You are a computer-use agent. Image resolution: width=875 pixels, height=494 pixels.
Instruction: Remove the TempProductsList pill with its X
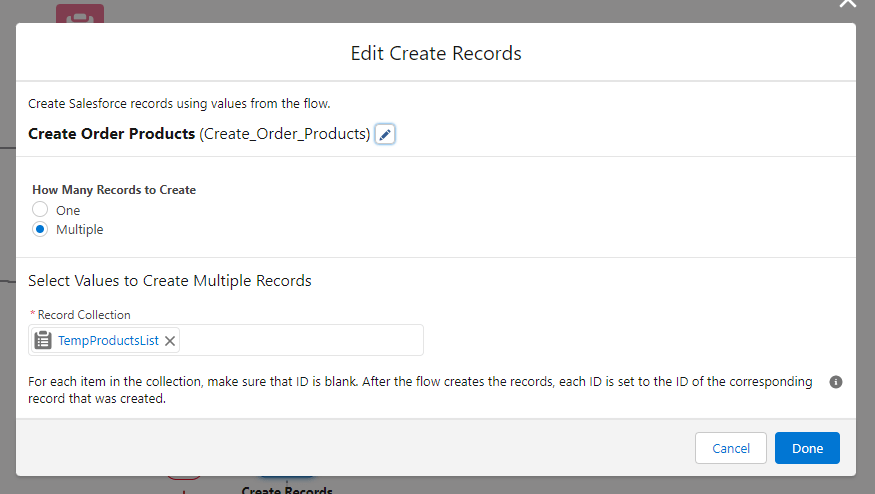[x=170, y=341]
